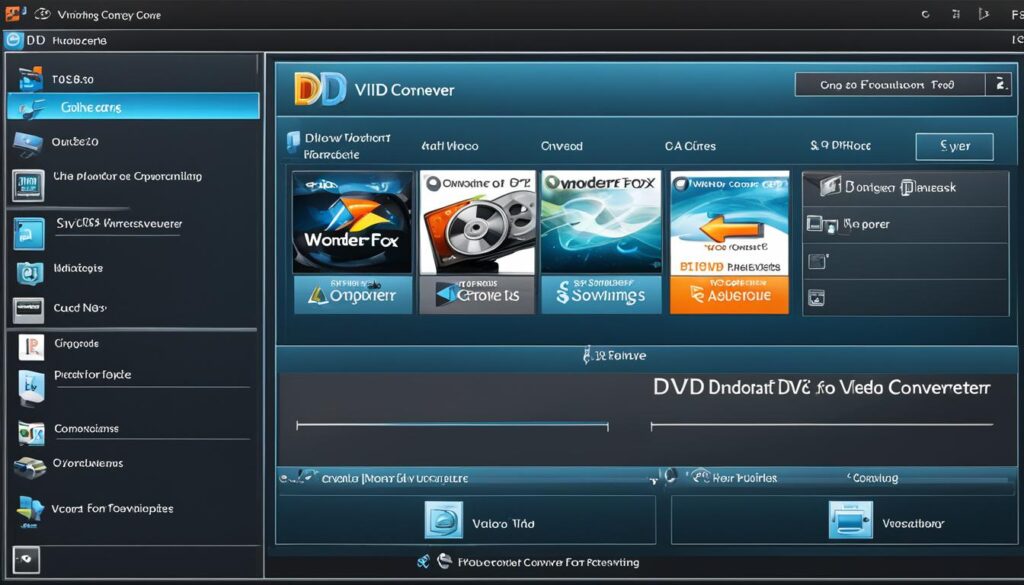The width and height of the screenshot is (1024, 585).
Task: Click the square button at sidebar bottom
Action: tap(26, 560)
